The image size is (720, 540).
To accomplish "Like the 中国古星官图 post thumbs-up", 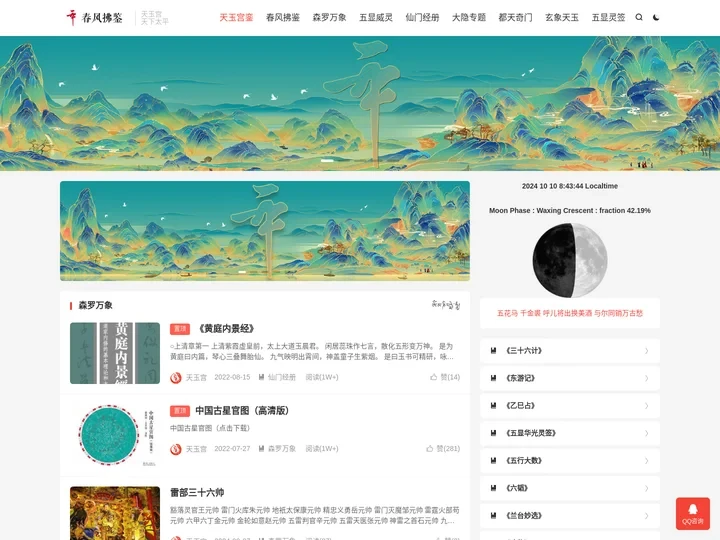I will tap(429, 449).
